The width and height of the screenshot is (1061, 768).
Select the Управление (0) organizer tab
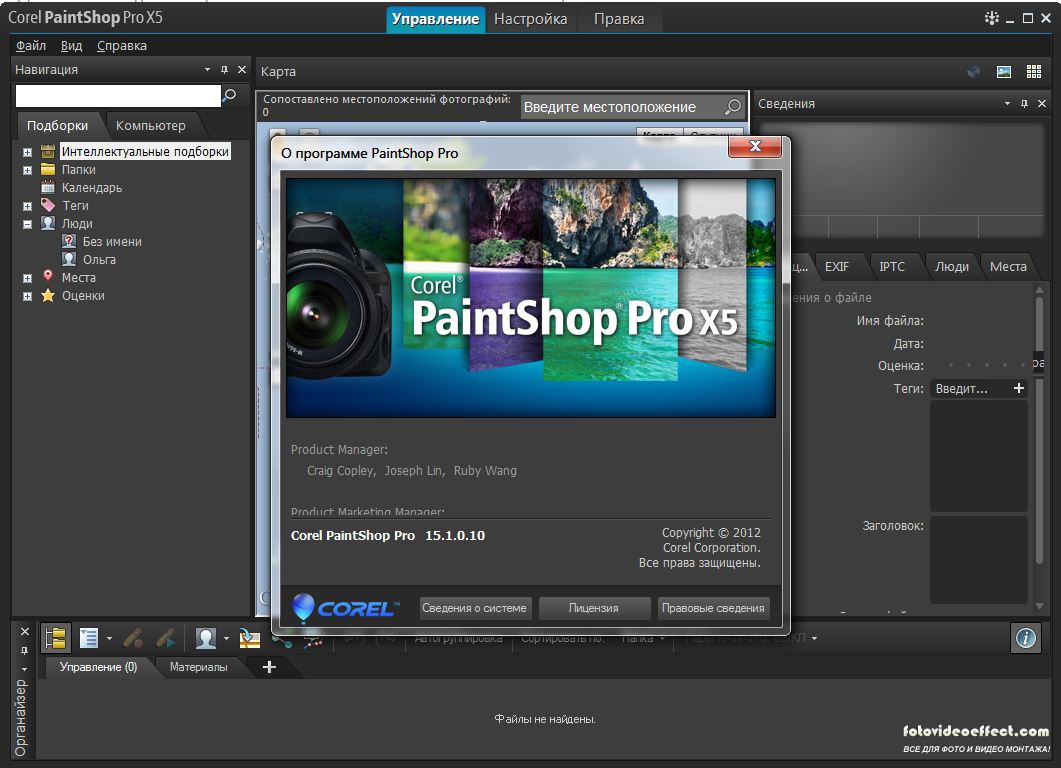tap(98, 667)
